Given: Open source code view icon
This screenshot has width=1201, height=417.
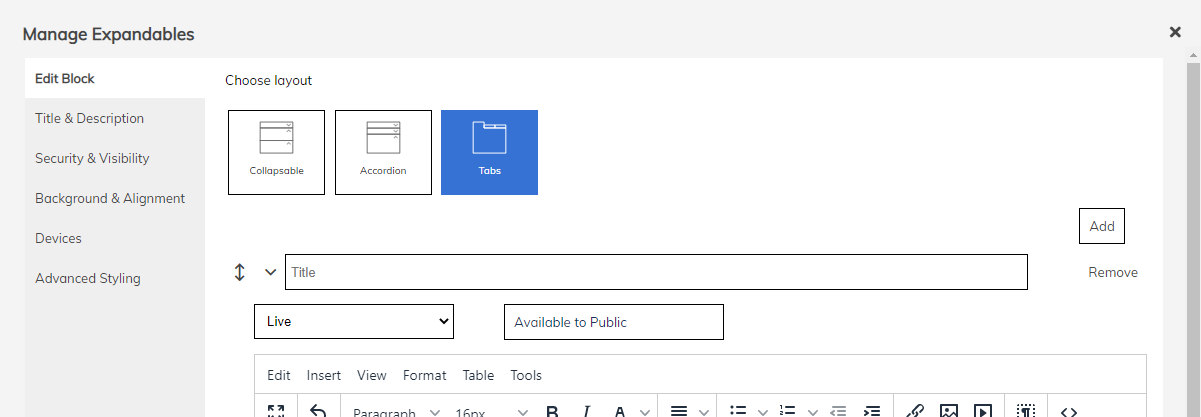Looking at the screenshot, I should click(x=1068, y=411).
